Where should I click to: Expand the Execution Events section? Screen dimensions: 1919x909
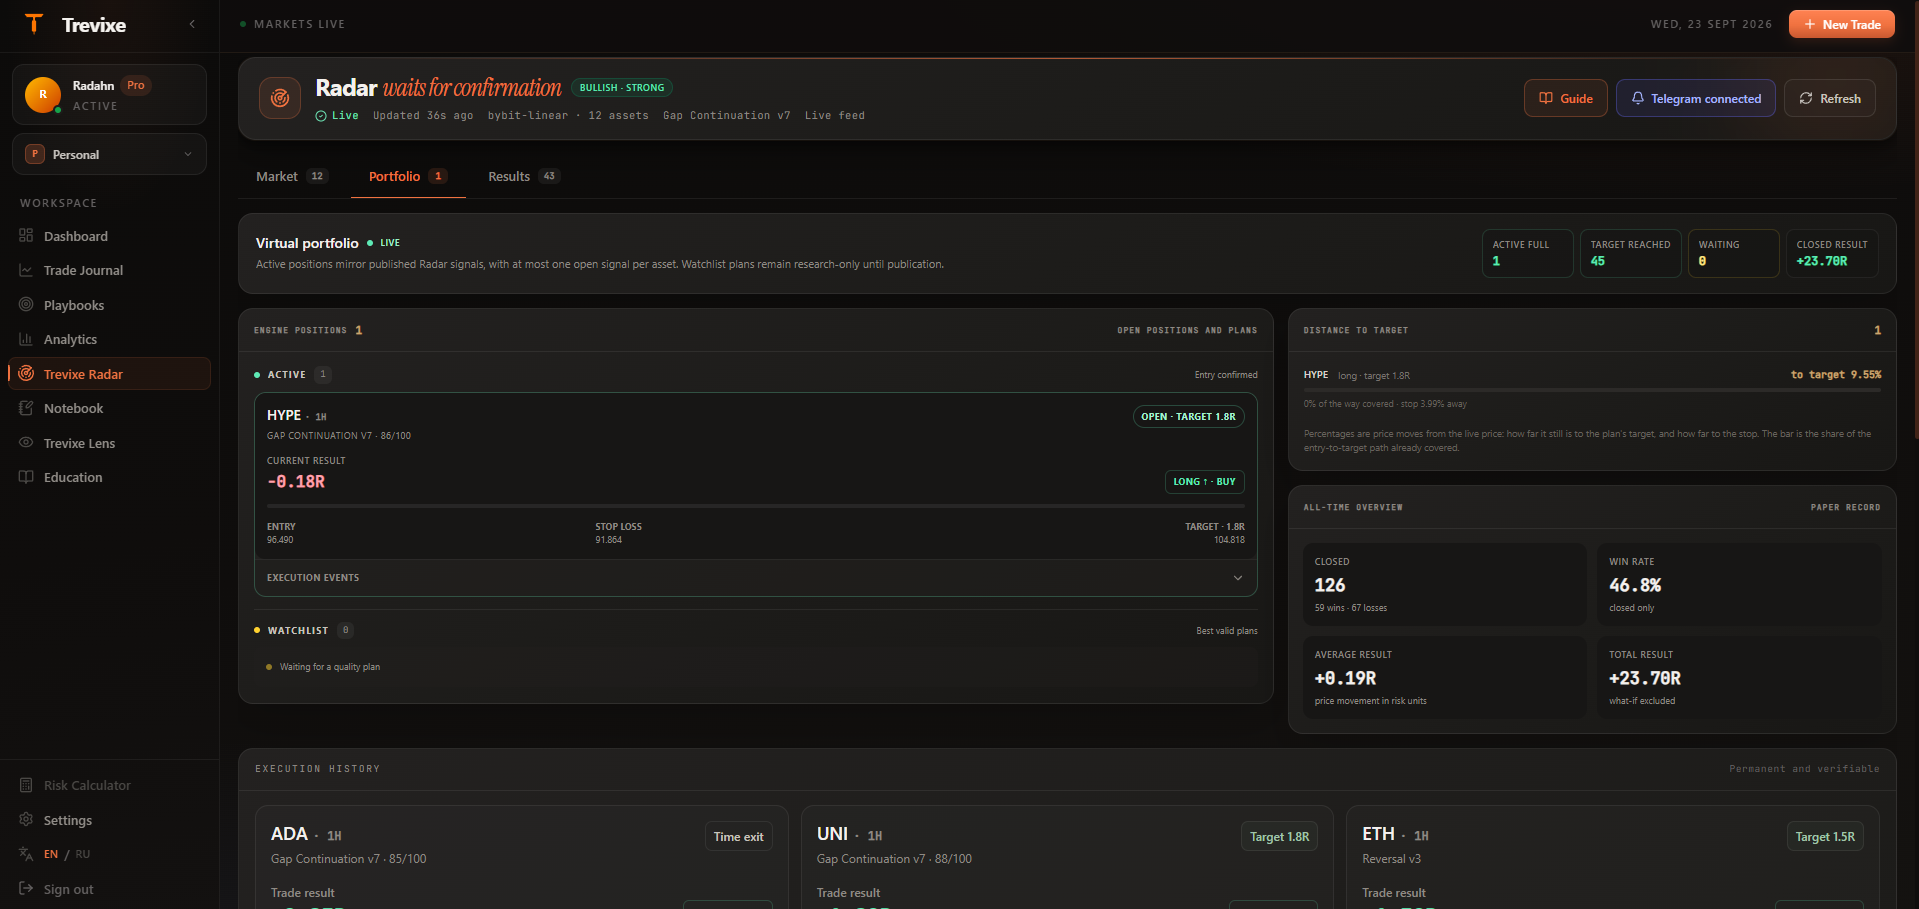click(755, 577)
